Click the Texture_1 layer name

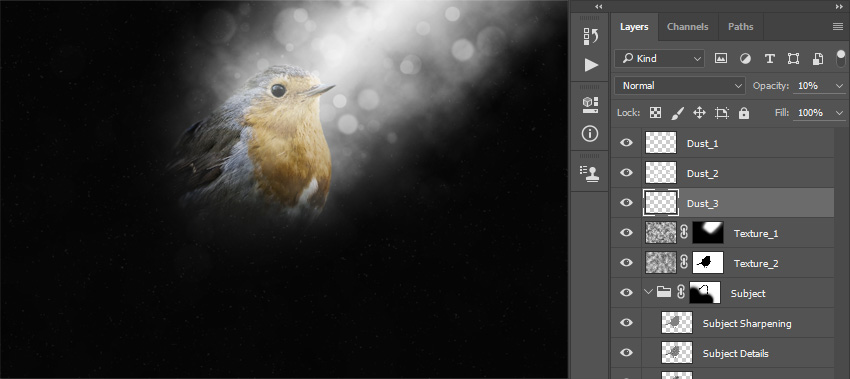pos(756,234)
